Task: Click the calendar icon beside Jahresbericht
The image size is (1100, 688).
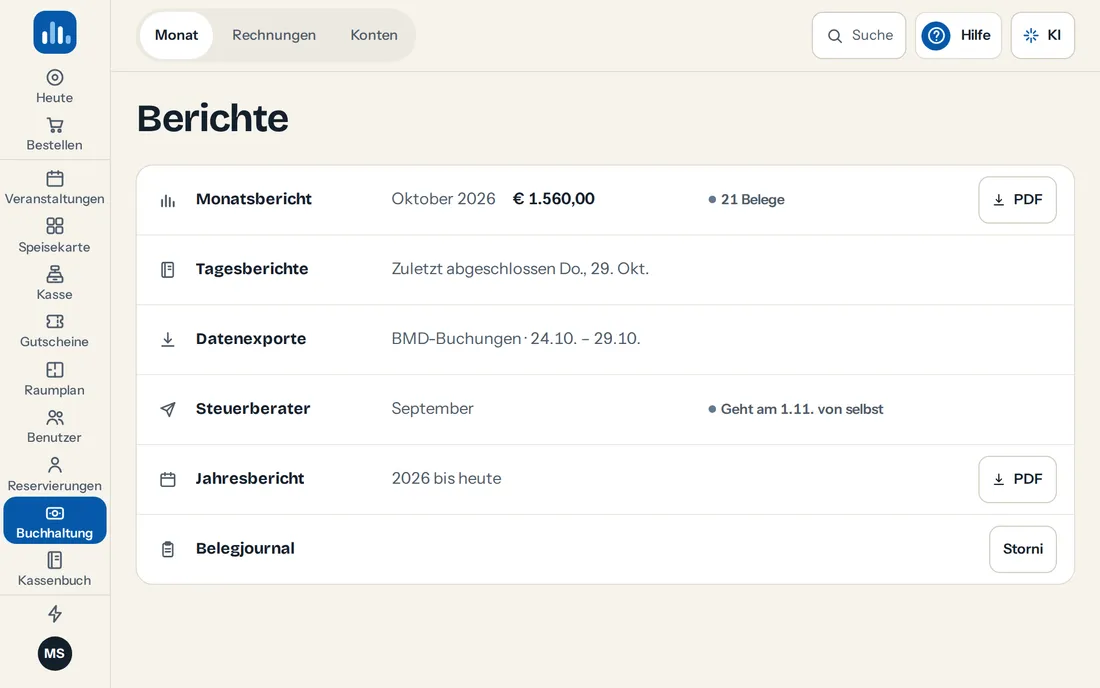Action: [x=168, y=480]
